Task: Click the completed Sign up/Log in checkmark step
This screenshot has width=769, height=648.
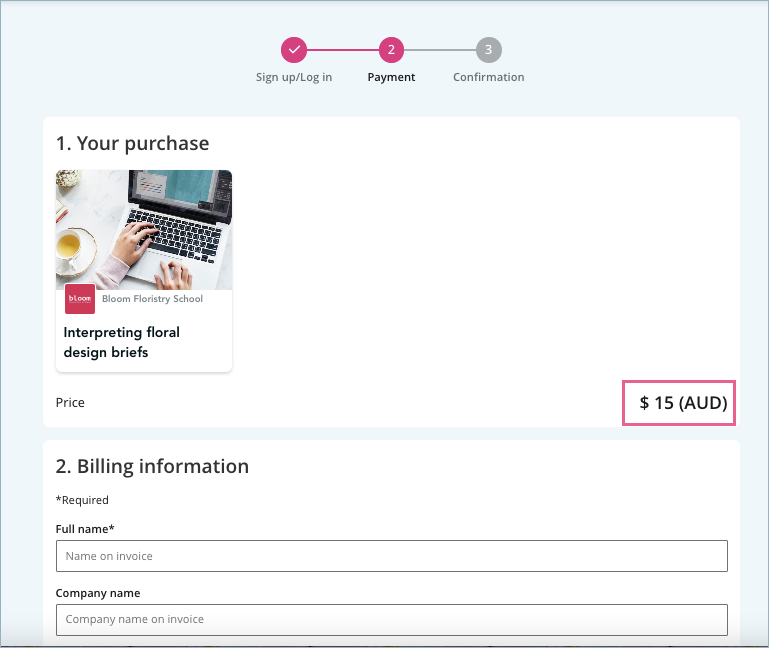Action: coord(294,50)
